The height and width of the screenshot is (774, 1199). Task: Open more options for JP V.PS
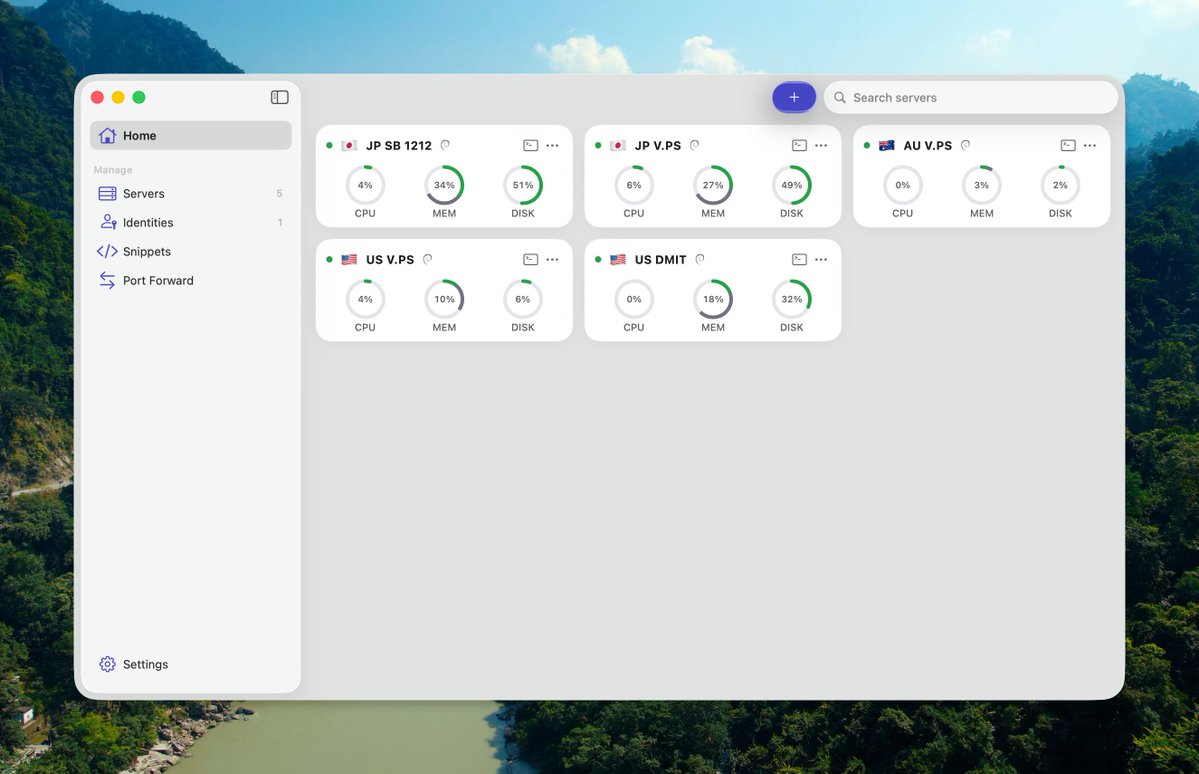[821, 145]
